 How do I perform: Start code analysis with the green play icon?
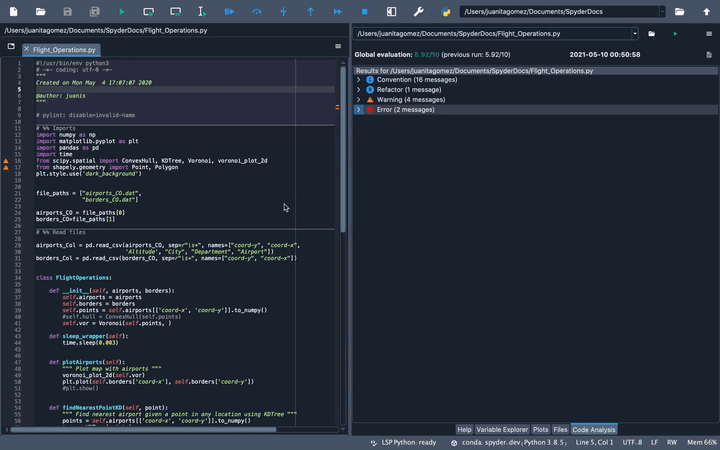pyautogui.click(x=675, y=33)
